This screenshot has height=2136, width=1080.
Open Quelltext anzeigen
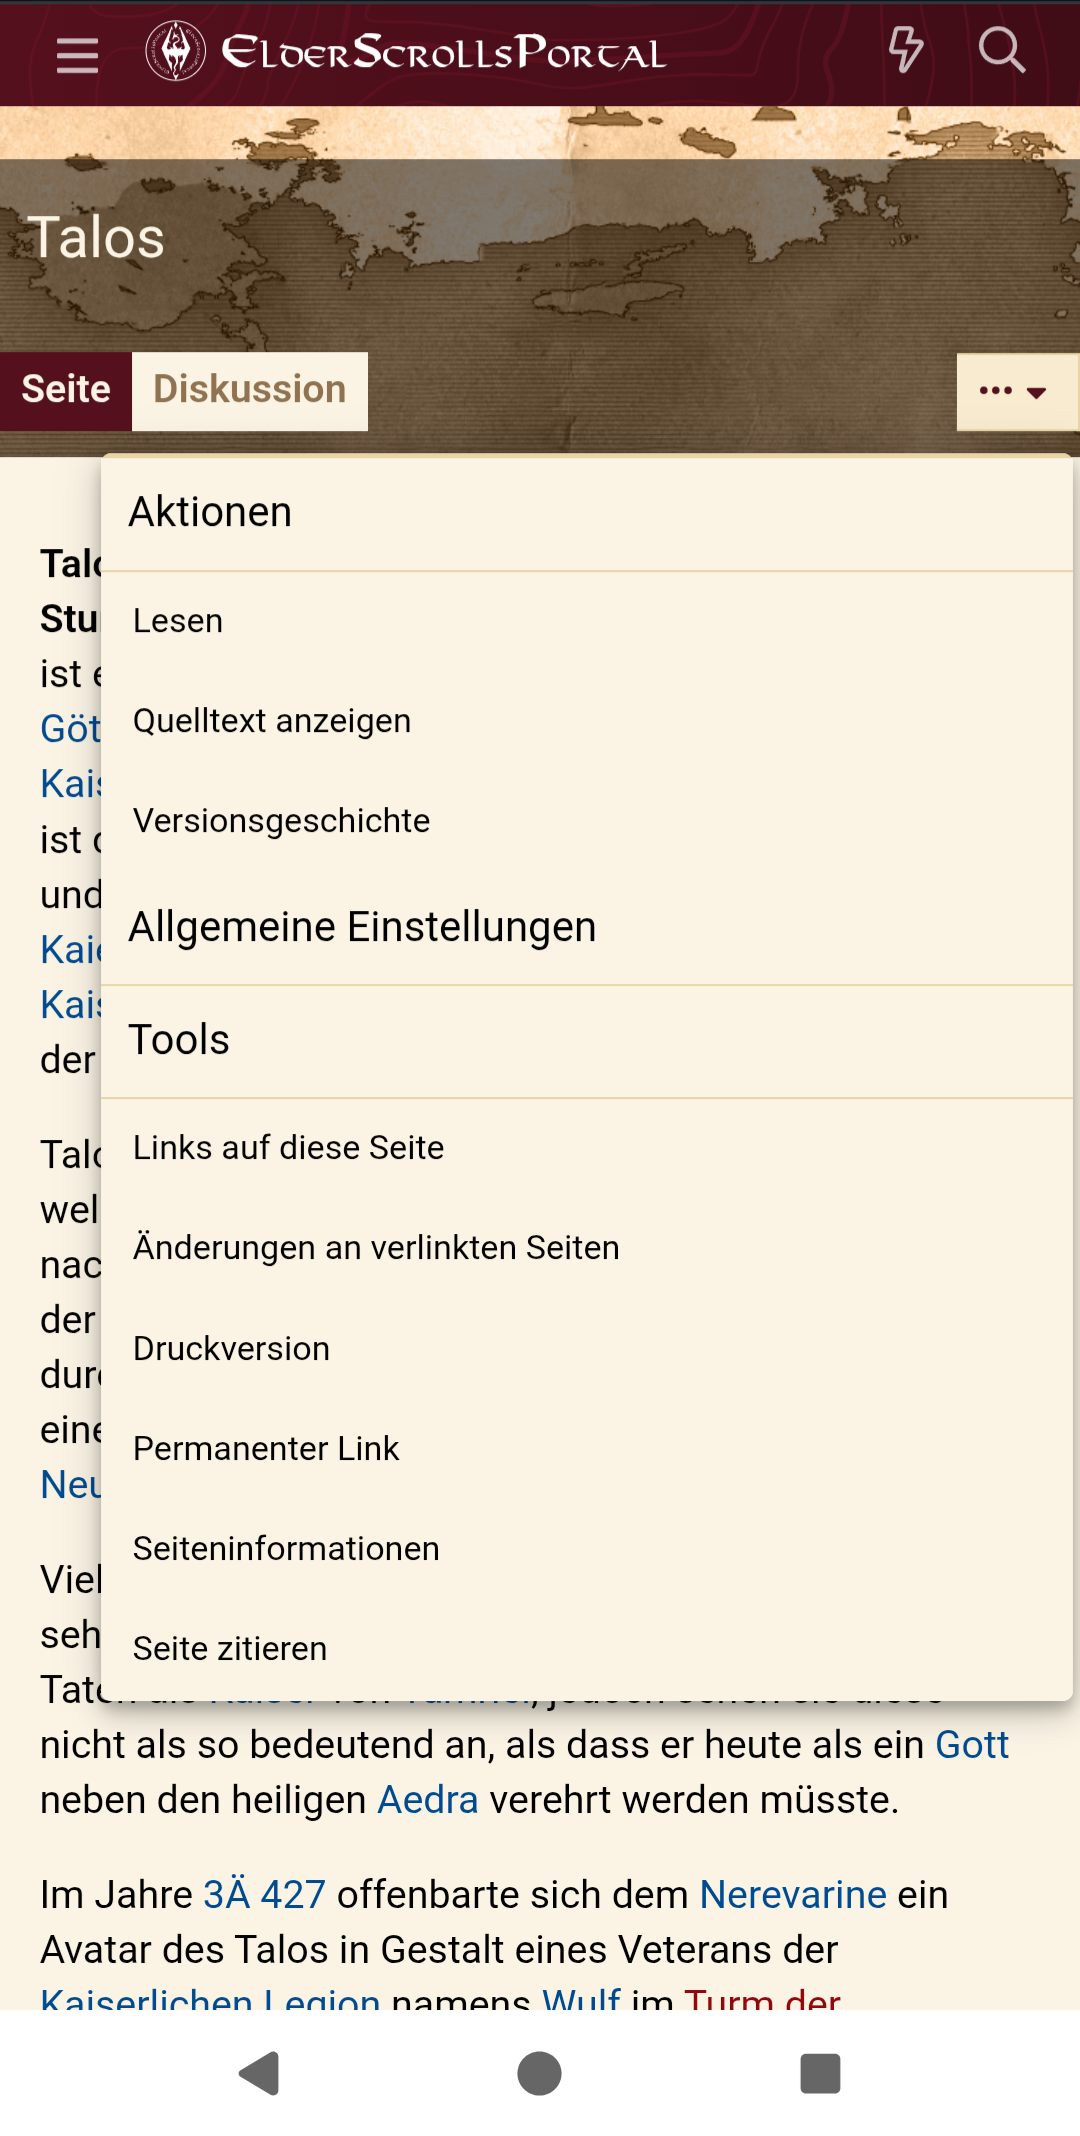(x=271, y=720)
